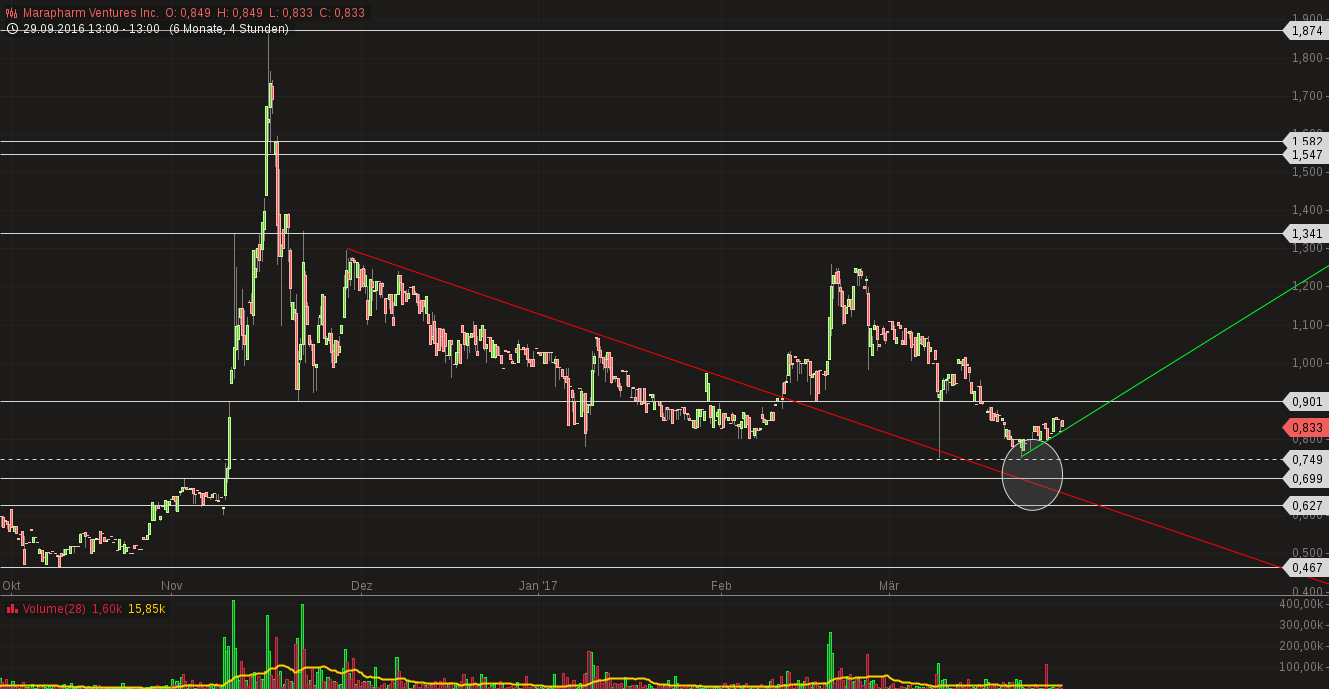The width and height of the screenshot is (1329, 689).
Task: Open the timeframe setting labeled 6 Monate, 4 Stunden
Action: (229, 30)
